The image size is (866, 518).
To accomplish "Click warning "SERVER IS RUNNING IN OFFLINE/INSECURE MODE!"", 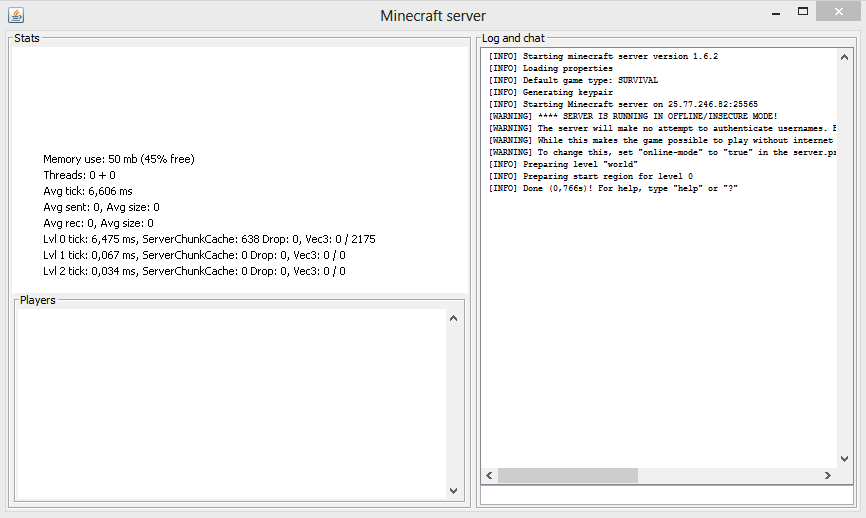I will 633,117.
